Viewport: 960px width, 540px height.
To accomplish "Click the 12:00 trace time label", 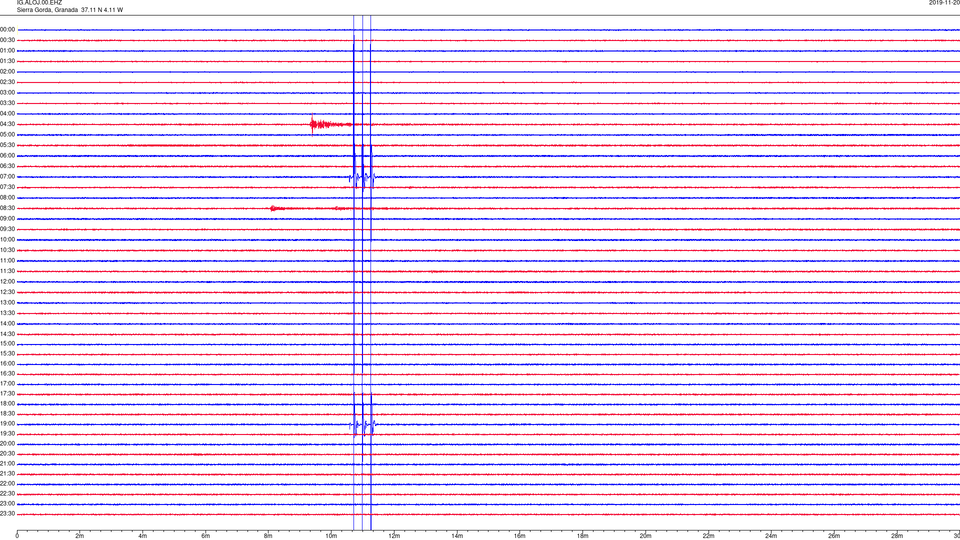I will pos(7,282).
